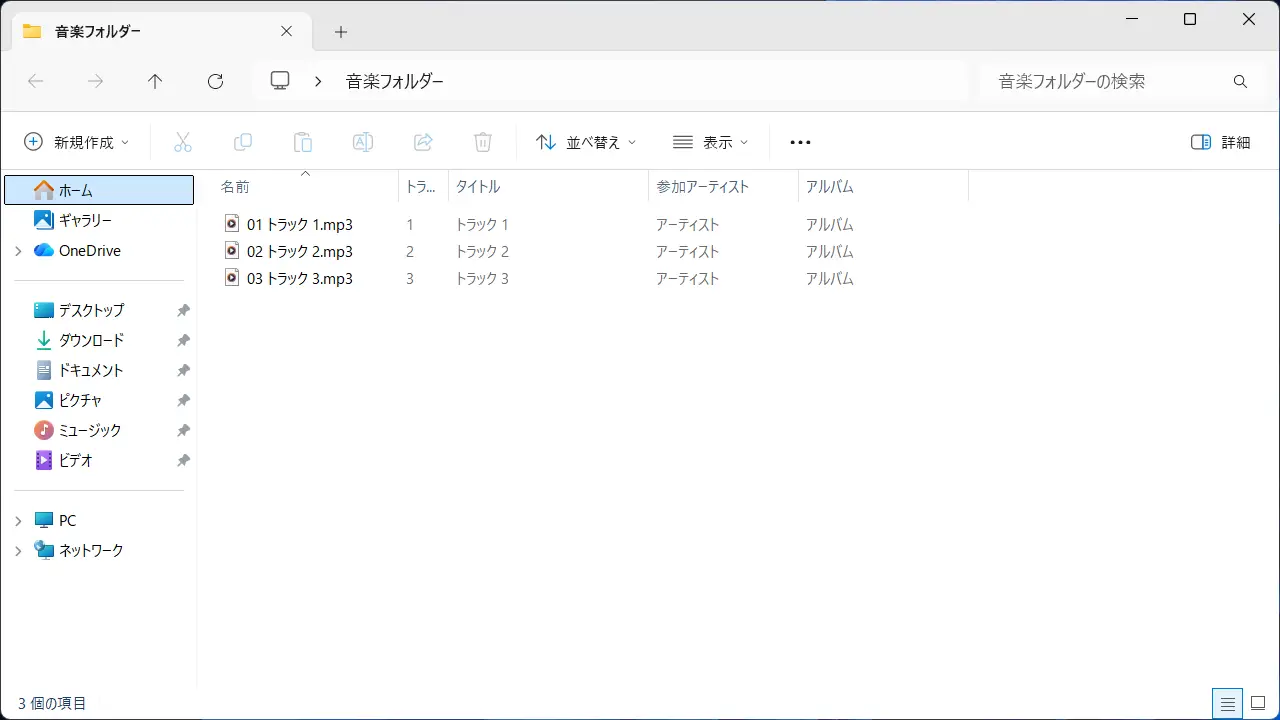Go forward with the right arrow
The height and width of the screenshot is (720, 1280).
tap(96, 82)
